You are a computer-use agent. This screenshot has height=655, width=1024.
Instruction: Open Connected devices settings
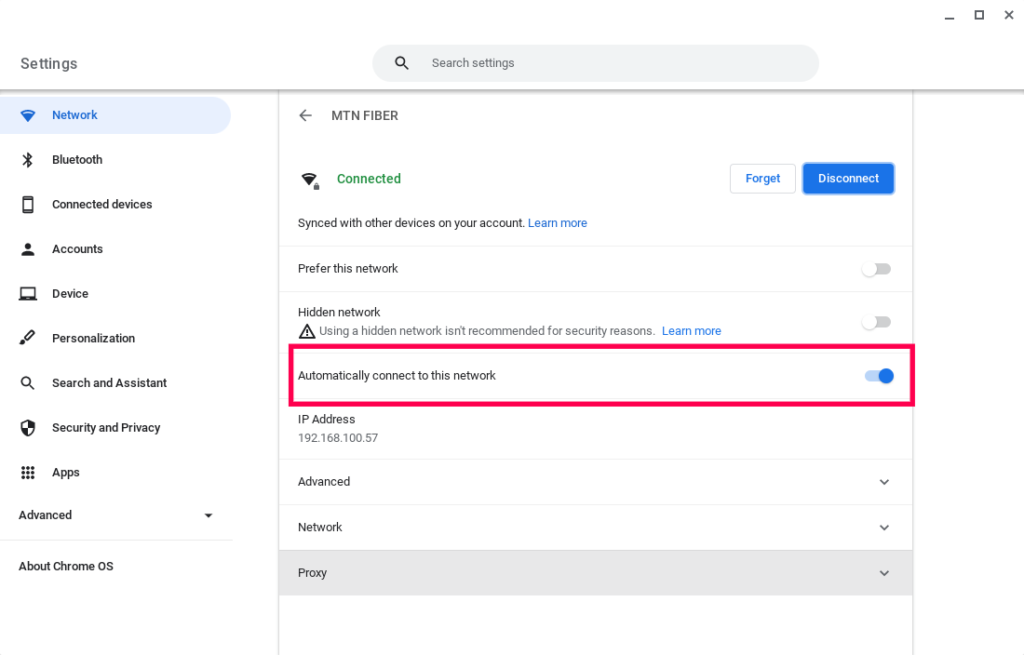[115, 204]
